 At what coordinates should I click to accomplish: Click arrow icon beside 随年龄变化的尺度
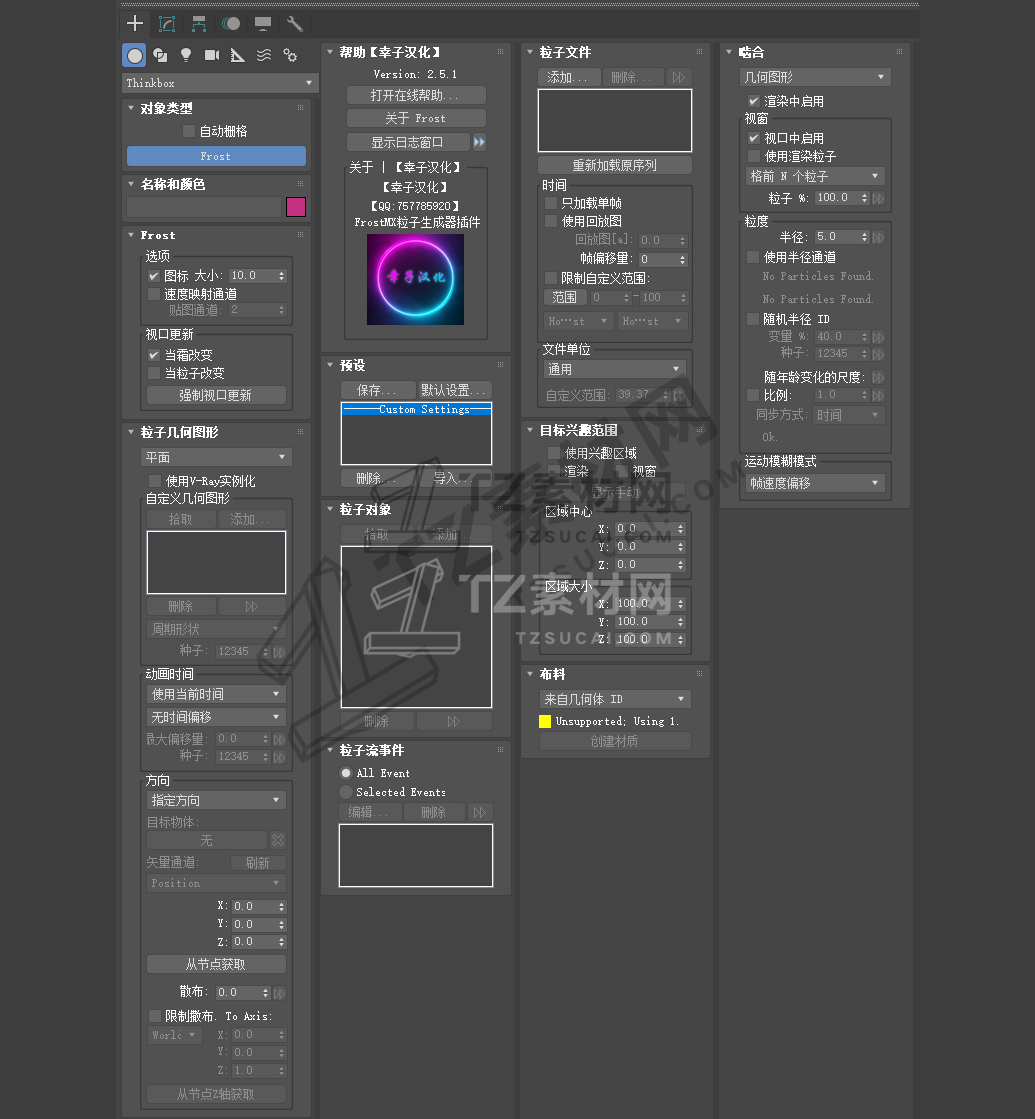point(879,377)
